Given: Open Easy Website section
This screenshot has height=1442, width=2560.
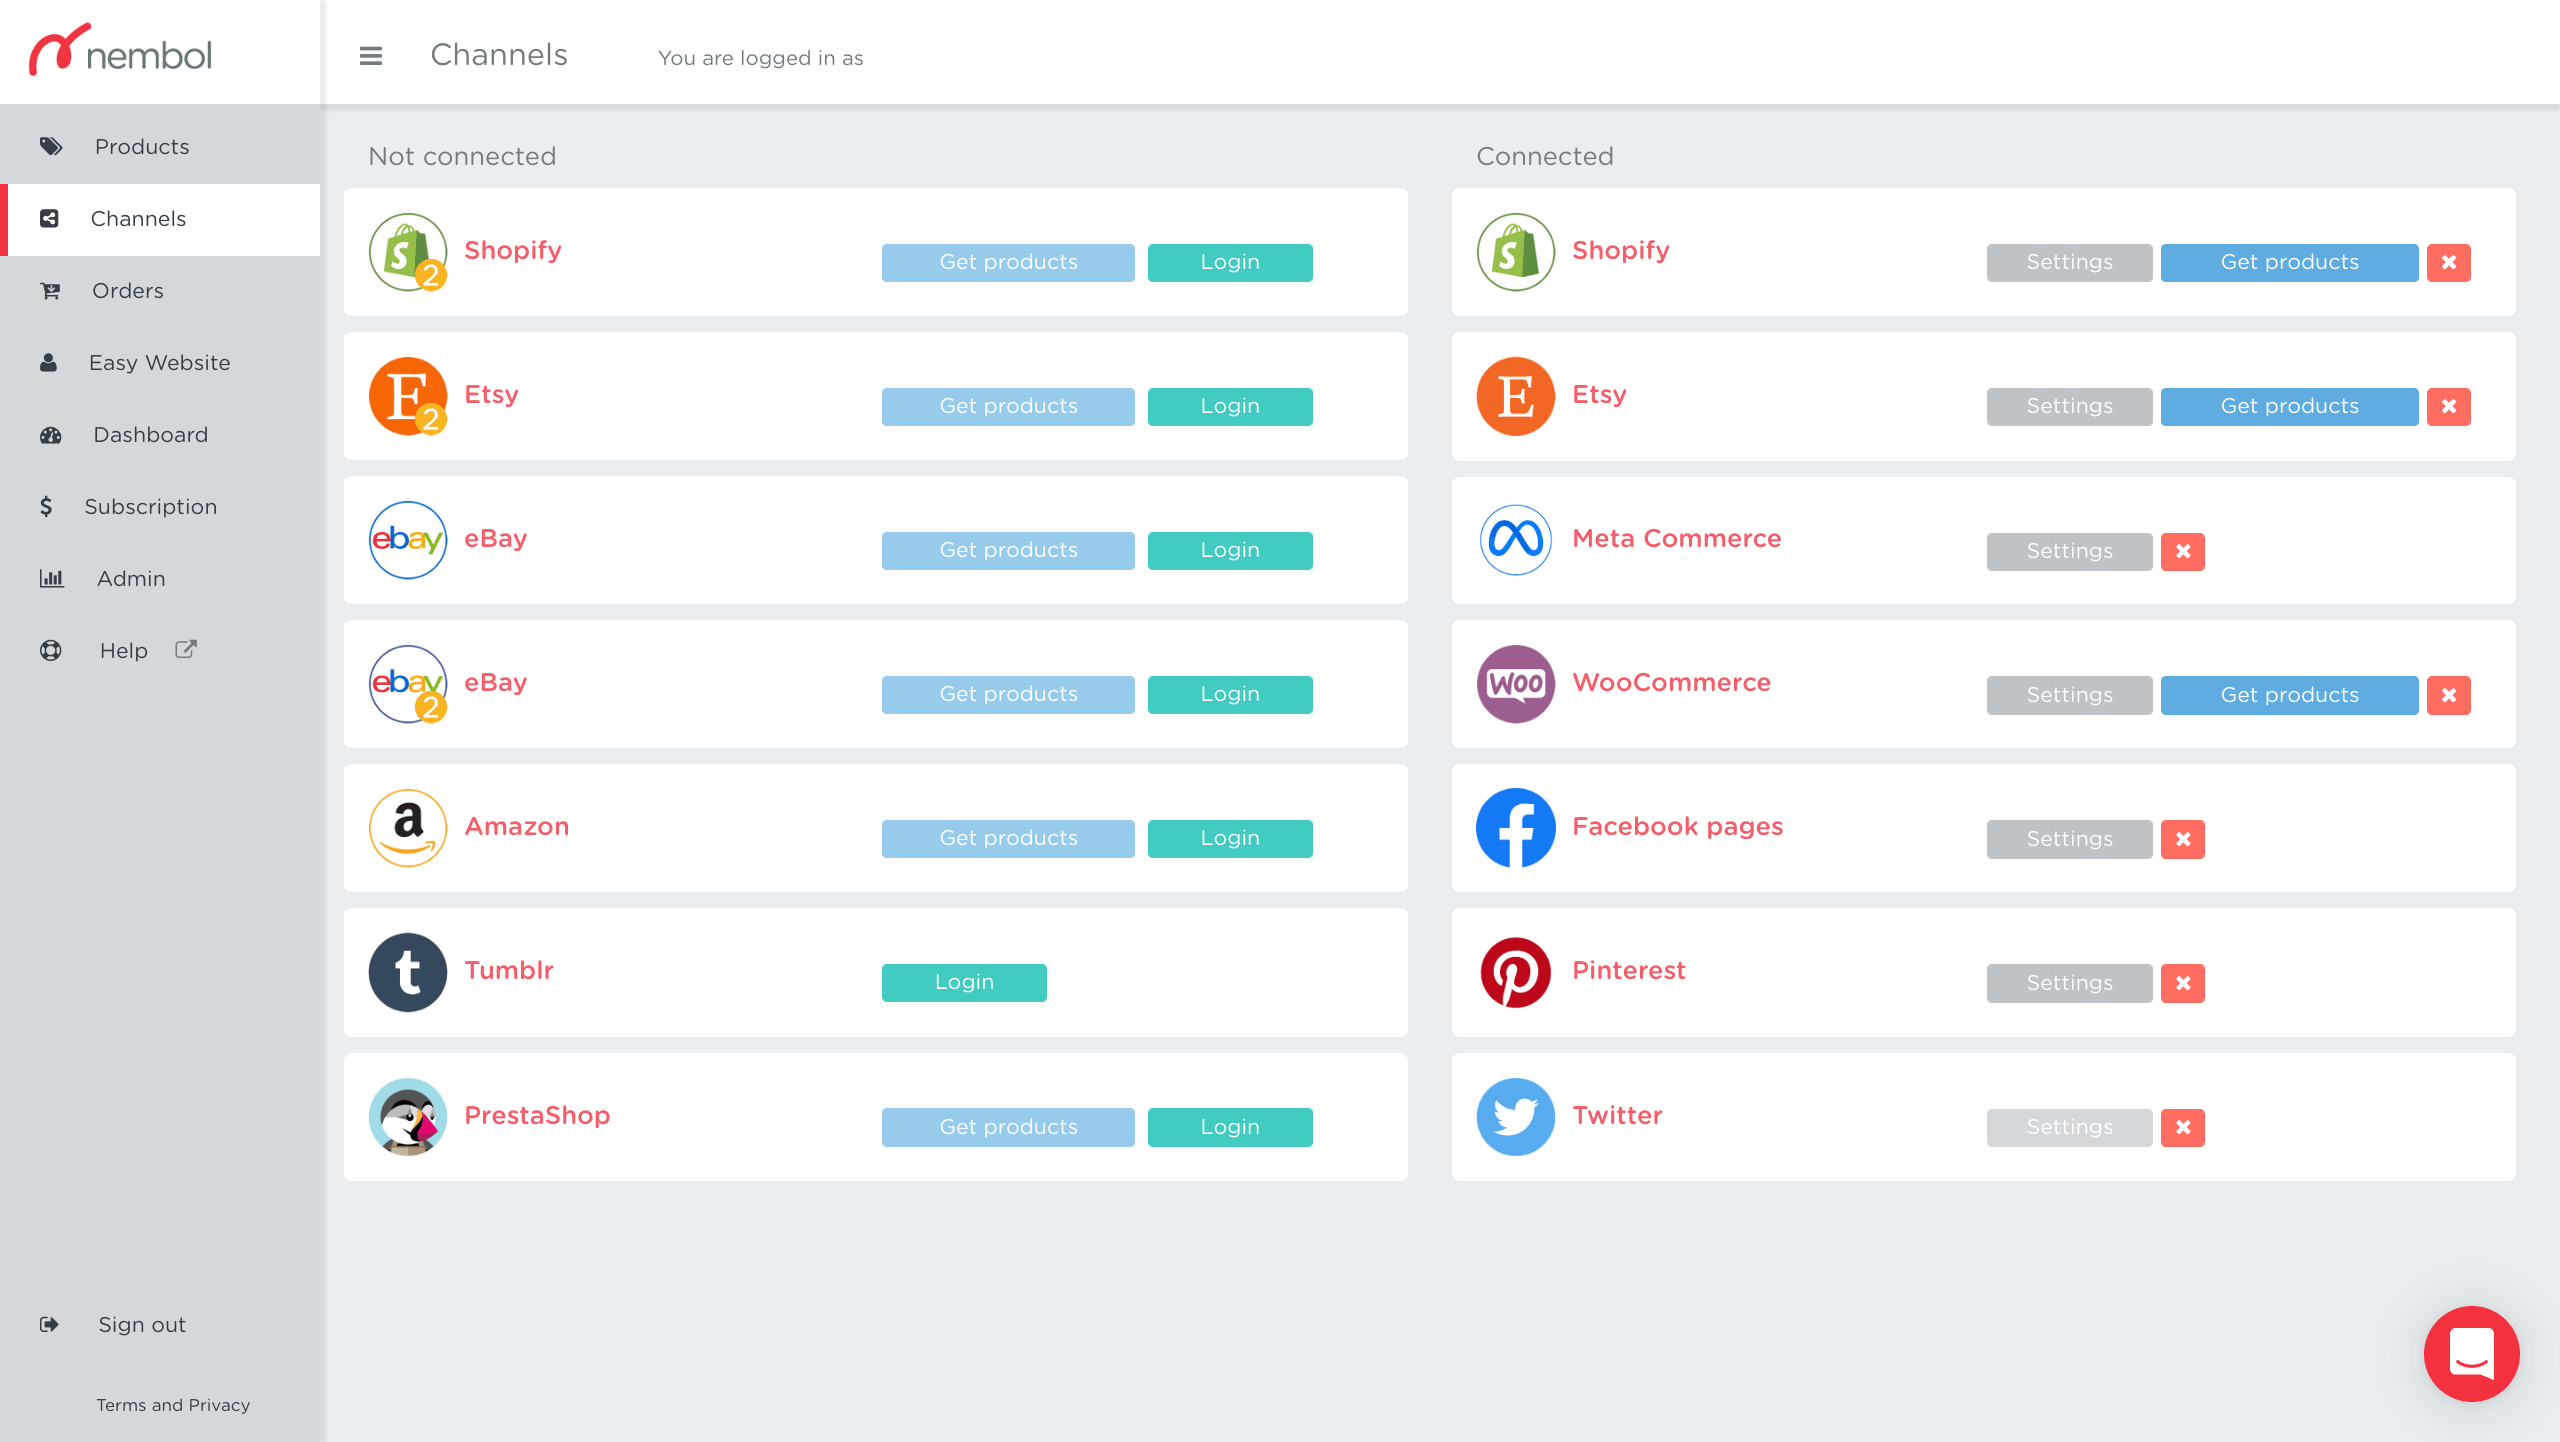Looking at the screenshot, I should 160,363.
